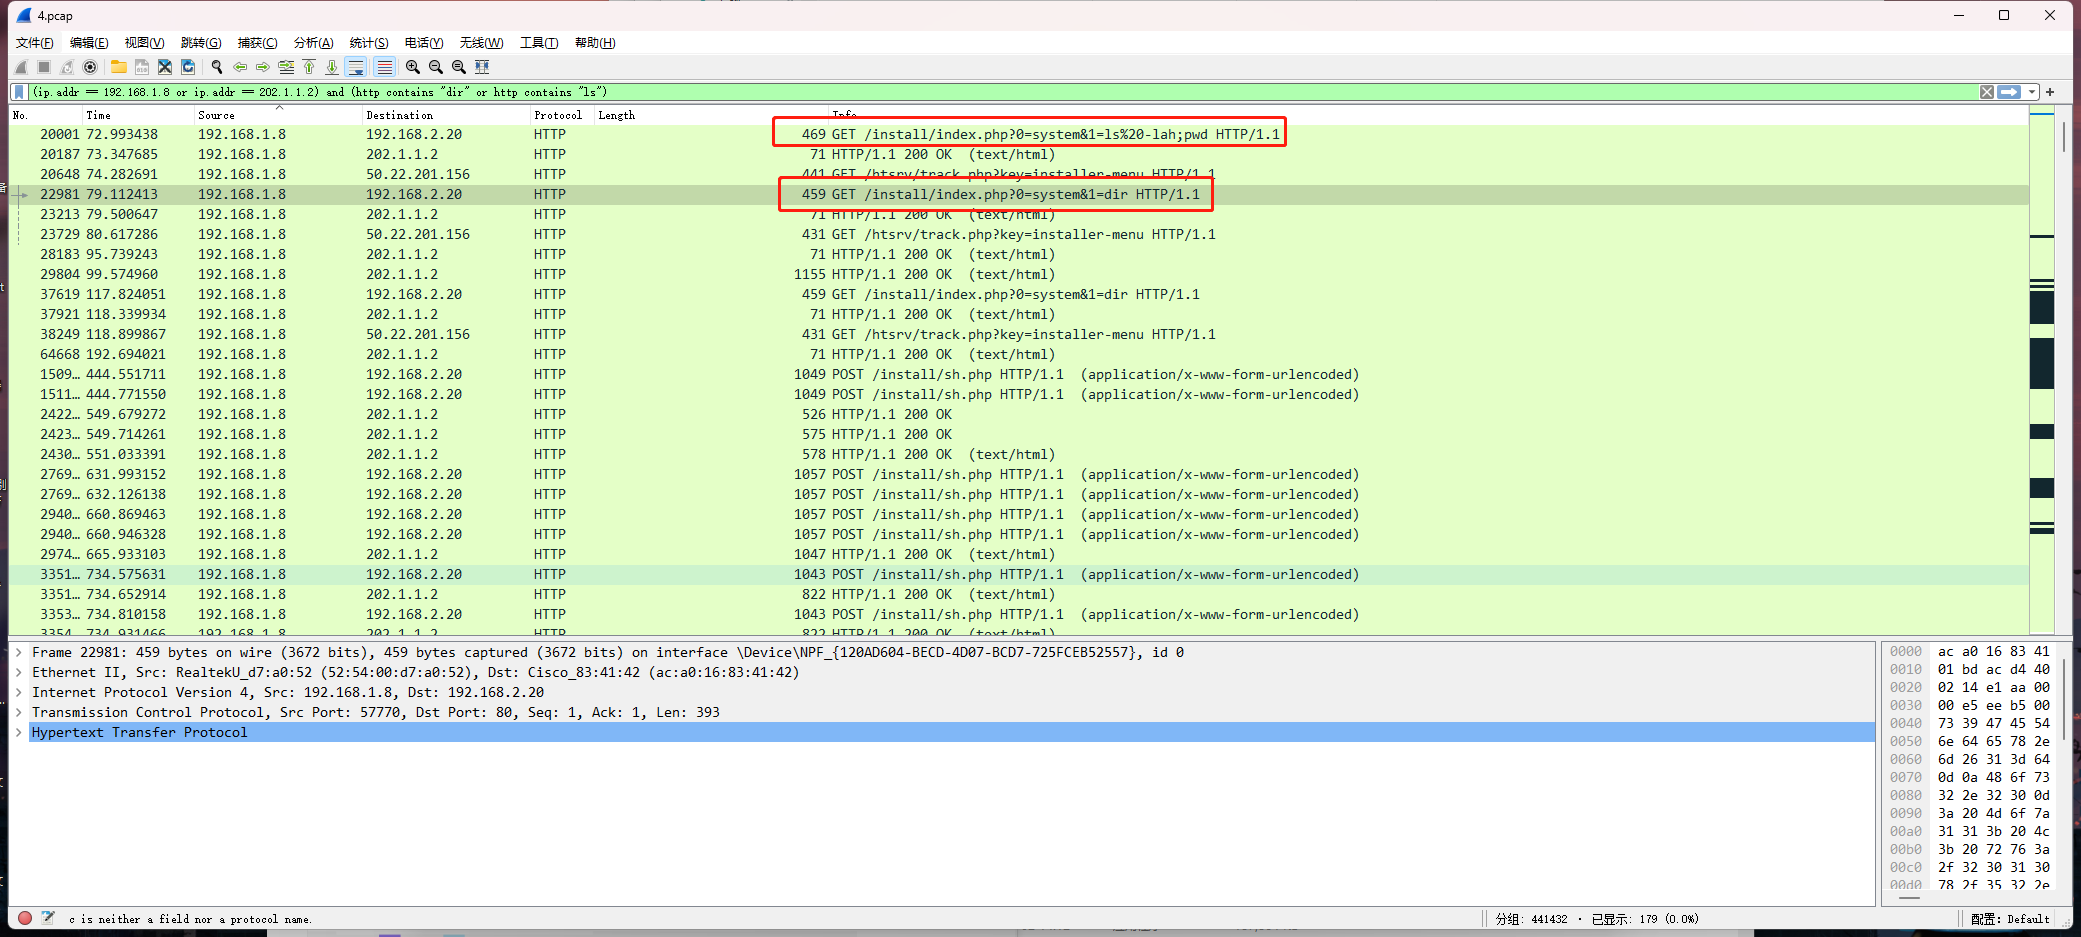This screenshot has height=937, width=2081.
Task: Reset packet text to normal size
Action: (x=459, y=67)
